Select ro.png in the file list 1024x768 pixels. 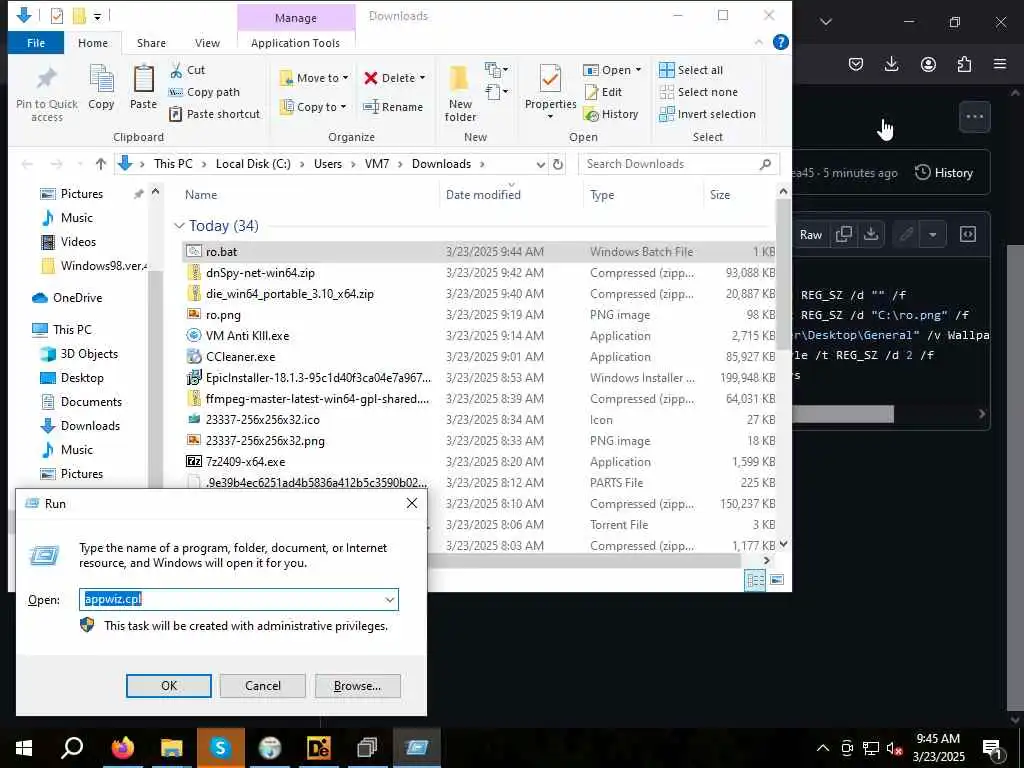478,315
